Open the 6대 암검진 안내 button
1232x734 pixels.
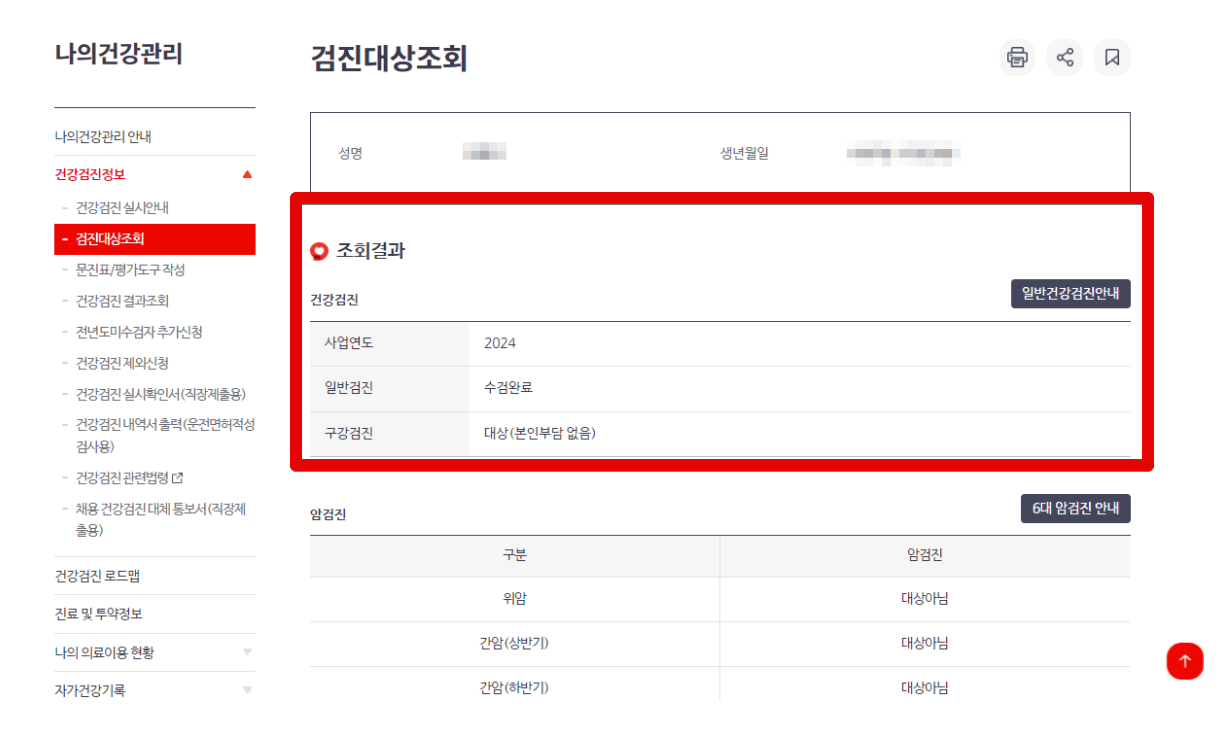pos(1076,508)
